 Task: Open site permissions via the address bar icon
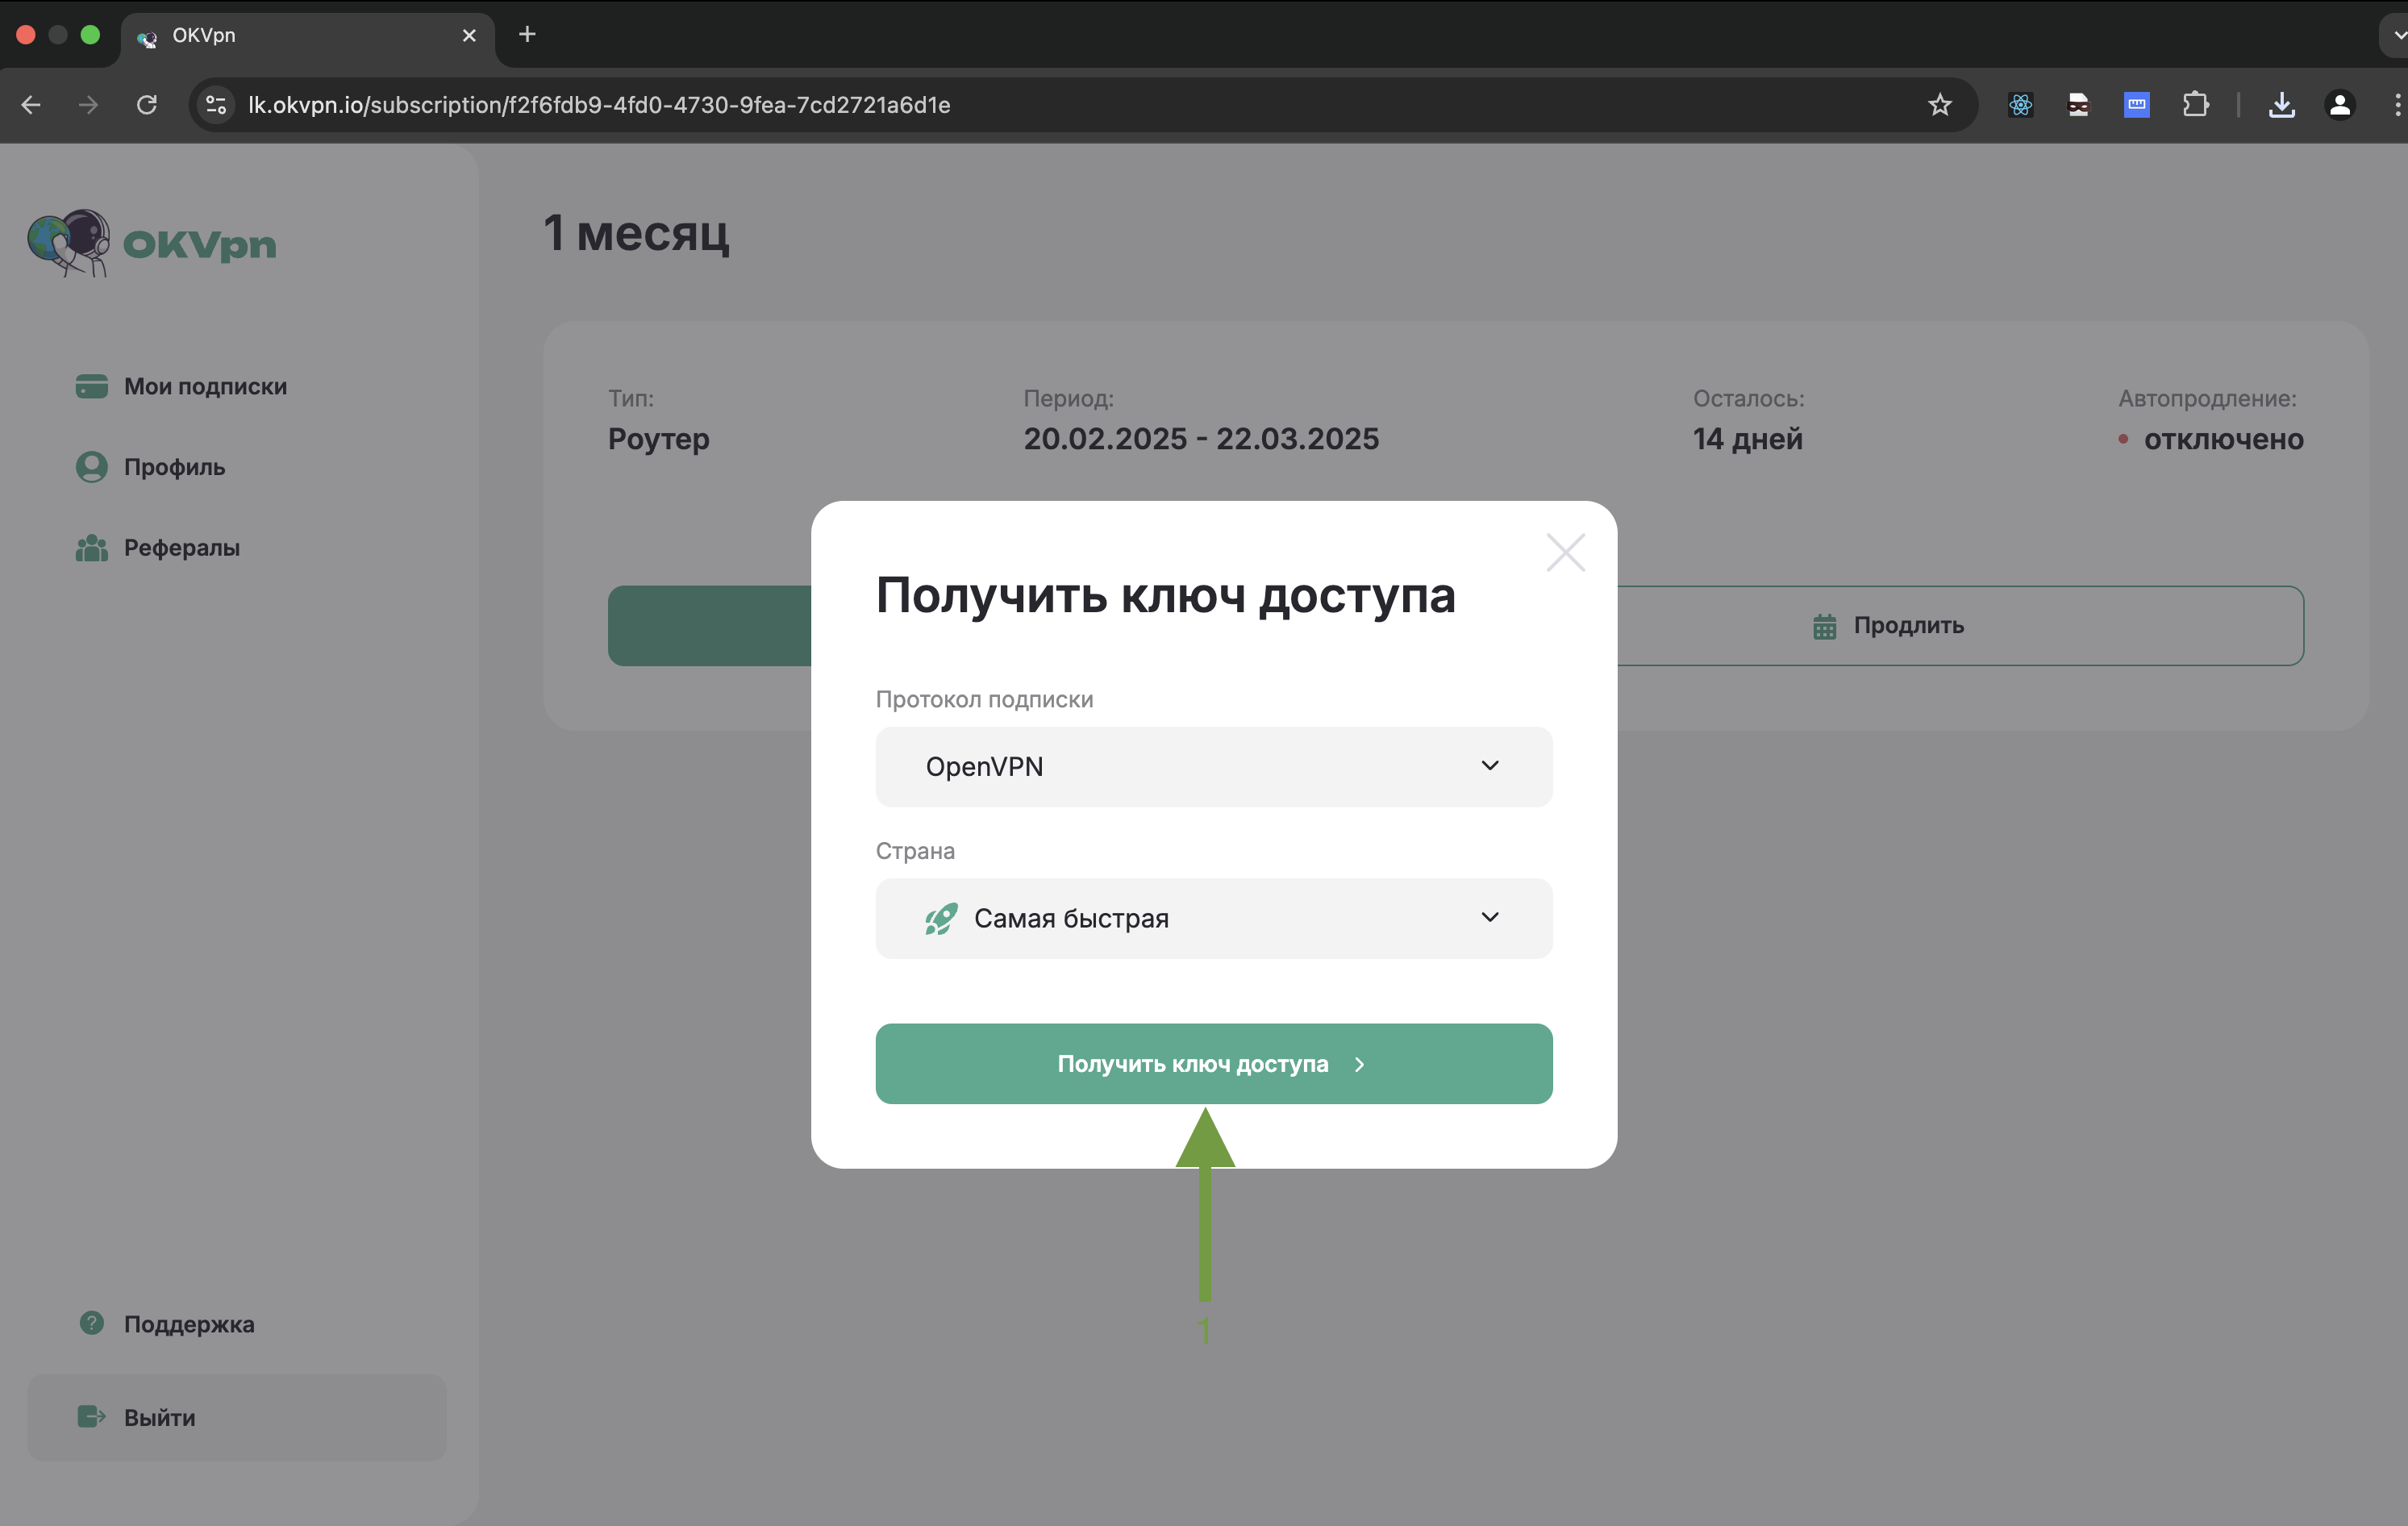tap(215, 104)
